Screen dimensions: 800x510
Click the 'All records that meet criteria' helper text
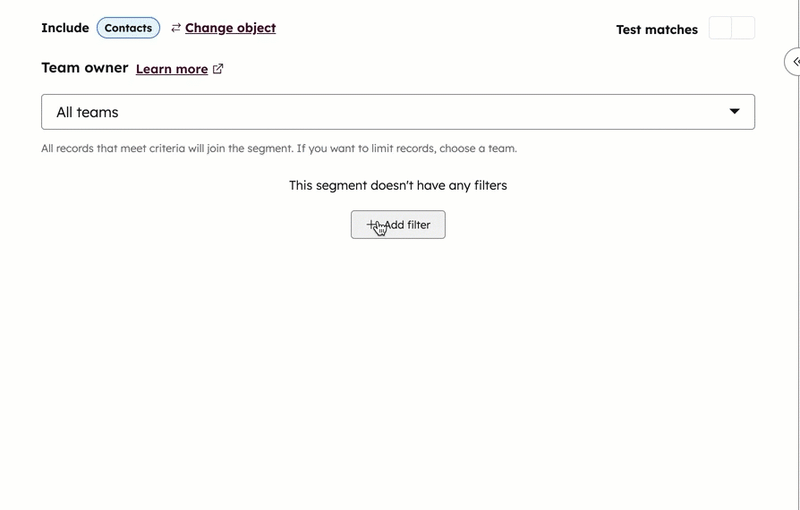tap(278, 148)
